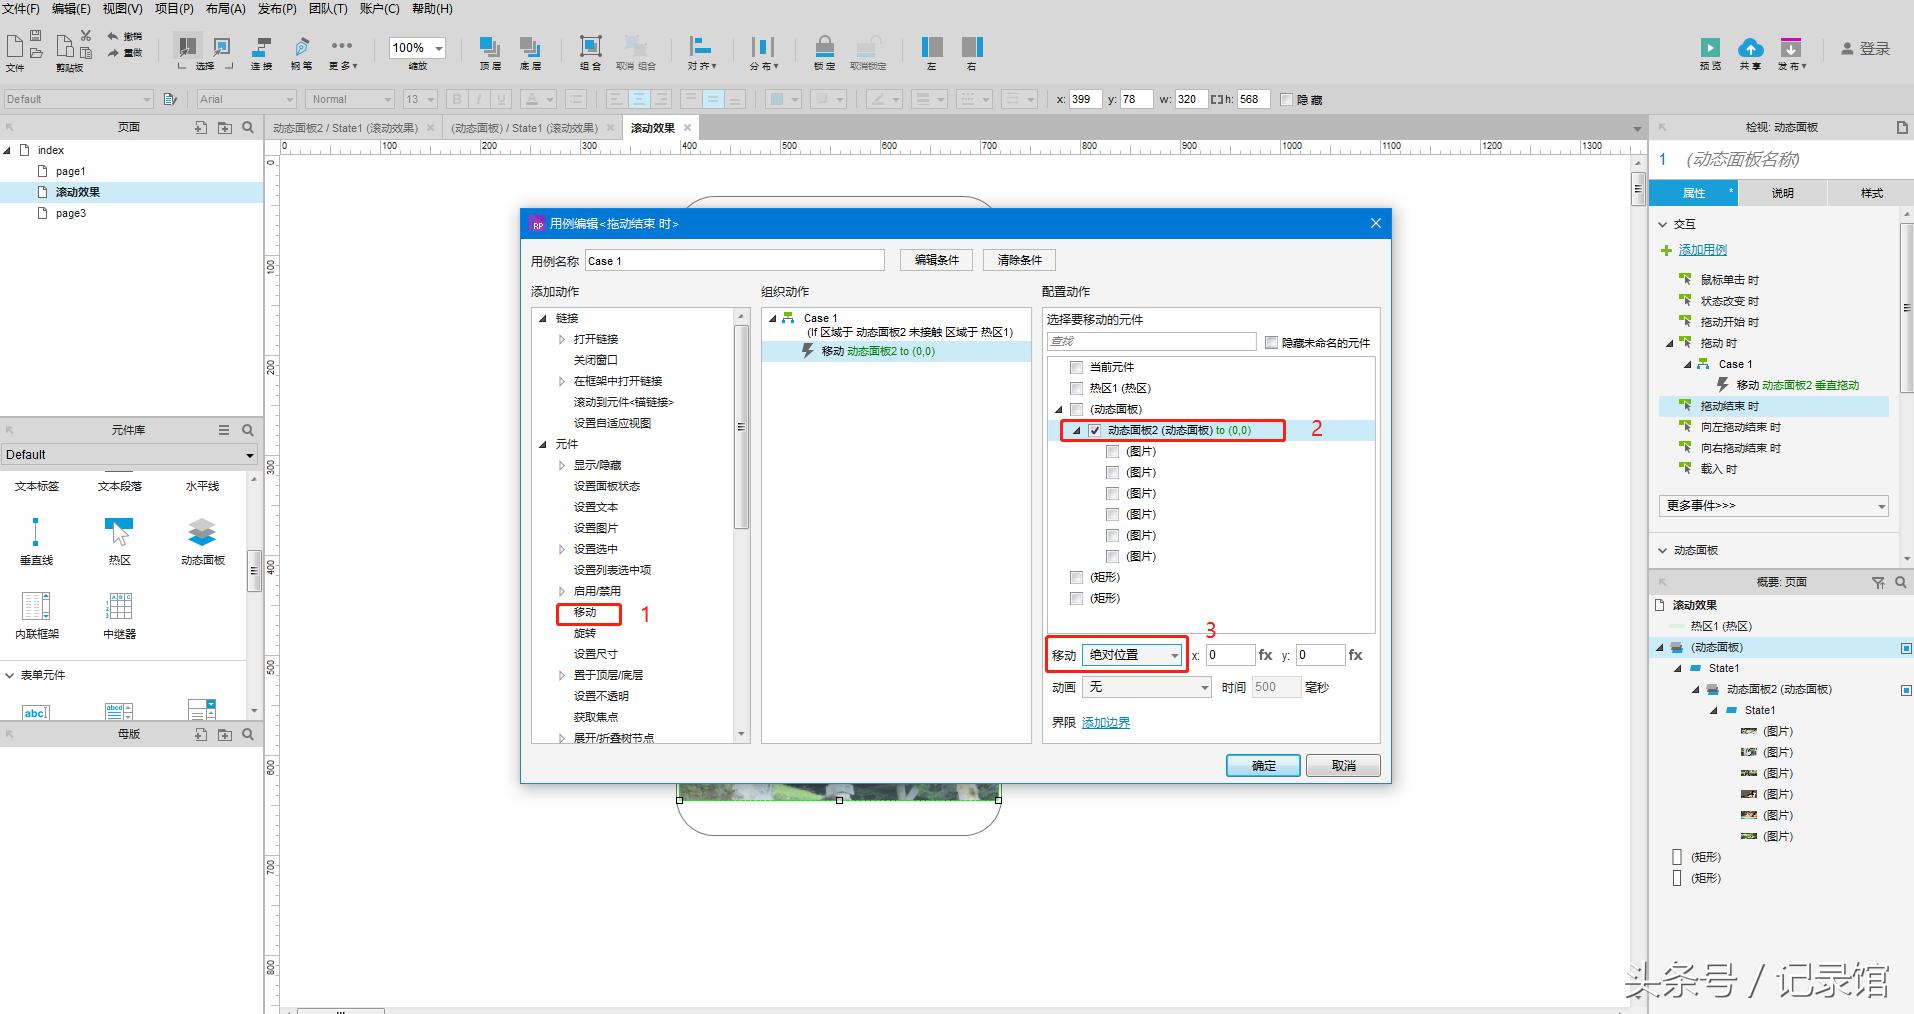Select the intersected selection mode tool
This screenshot has height=1014, width=1914.
(x=187, y=47)
